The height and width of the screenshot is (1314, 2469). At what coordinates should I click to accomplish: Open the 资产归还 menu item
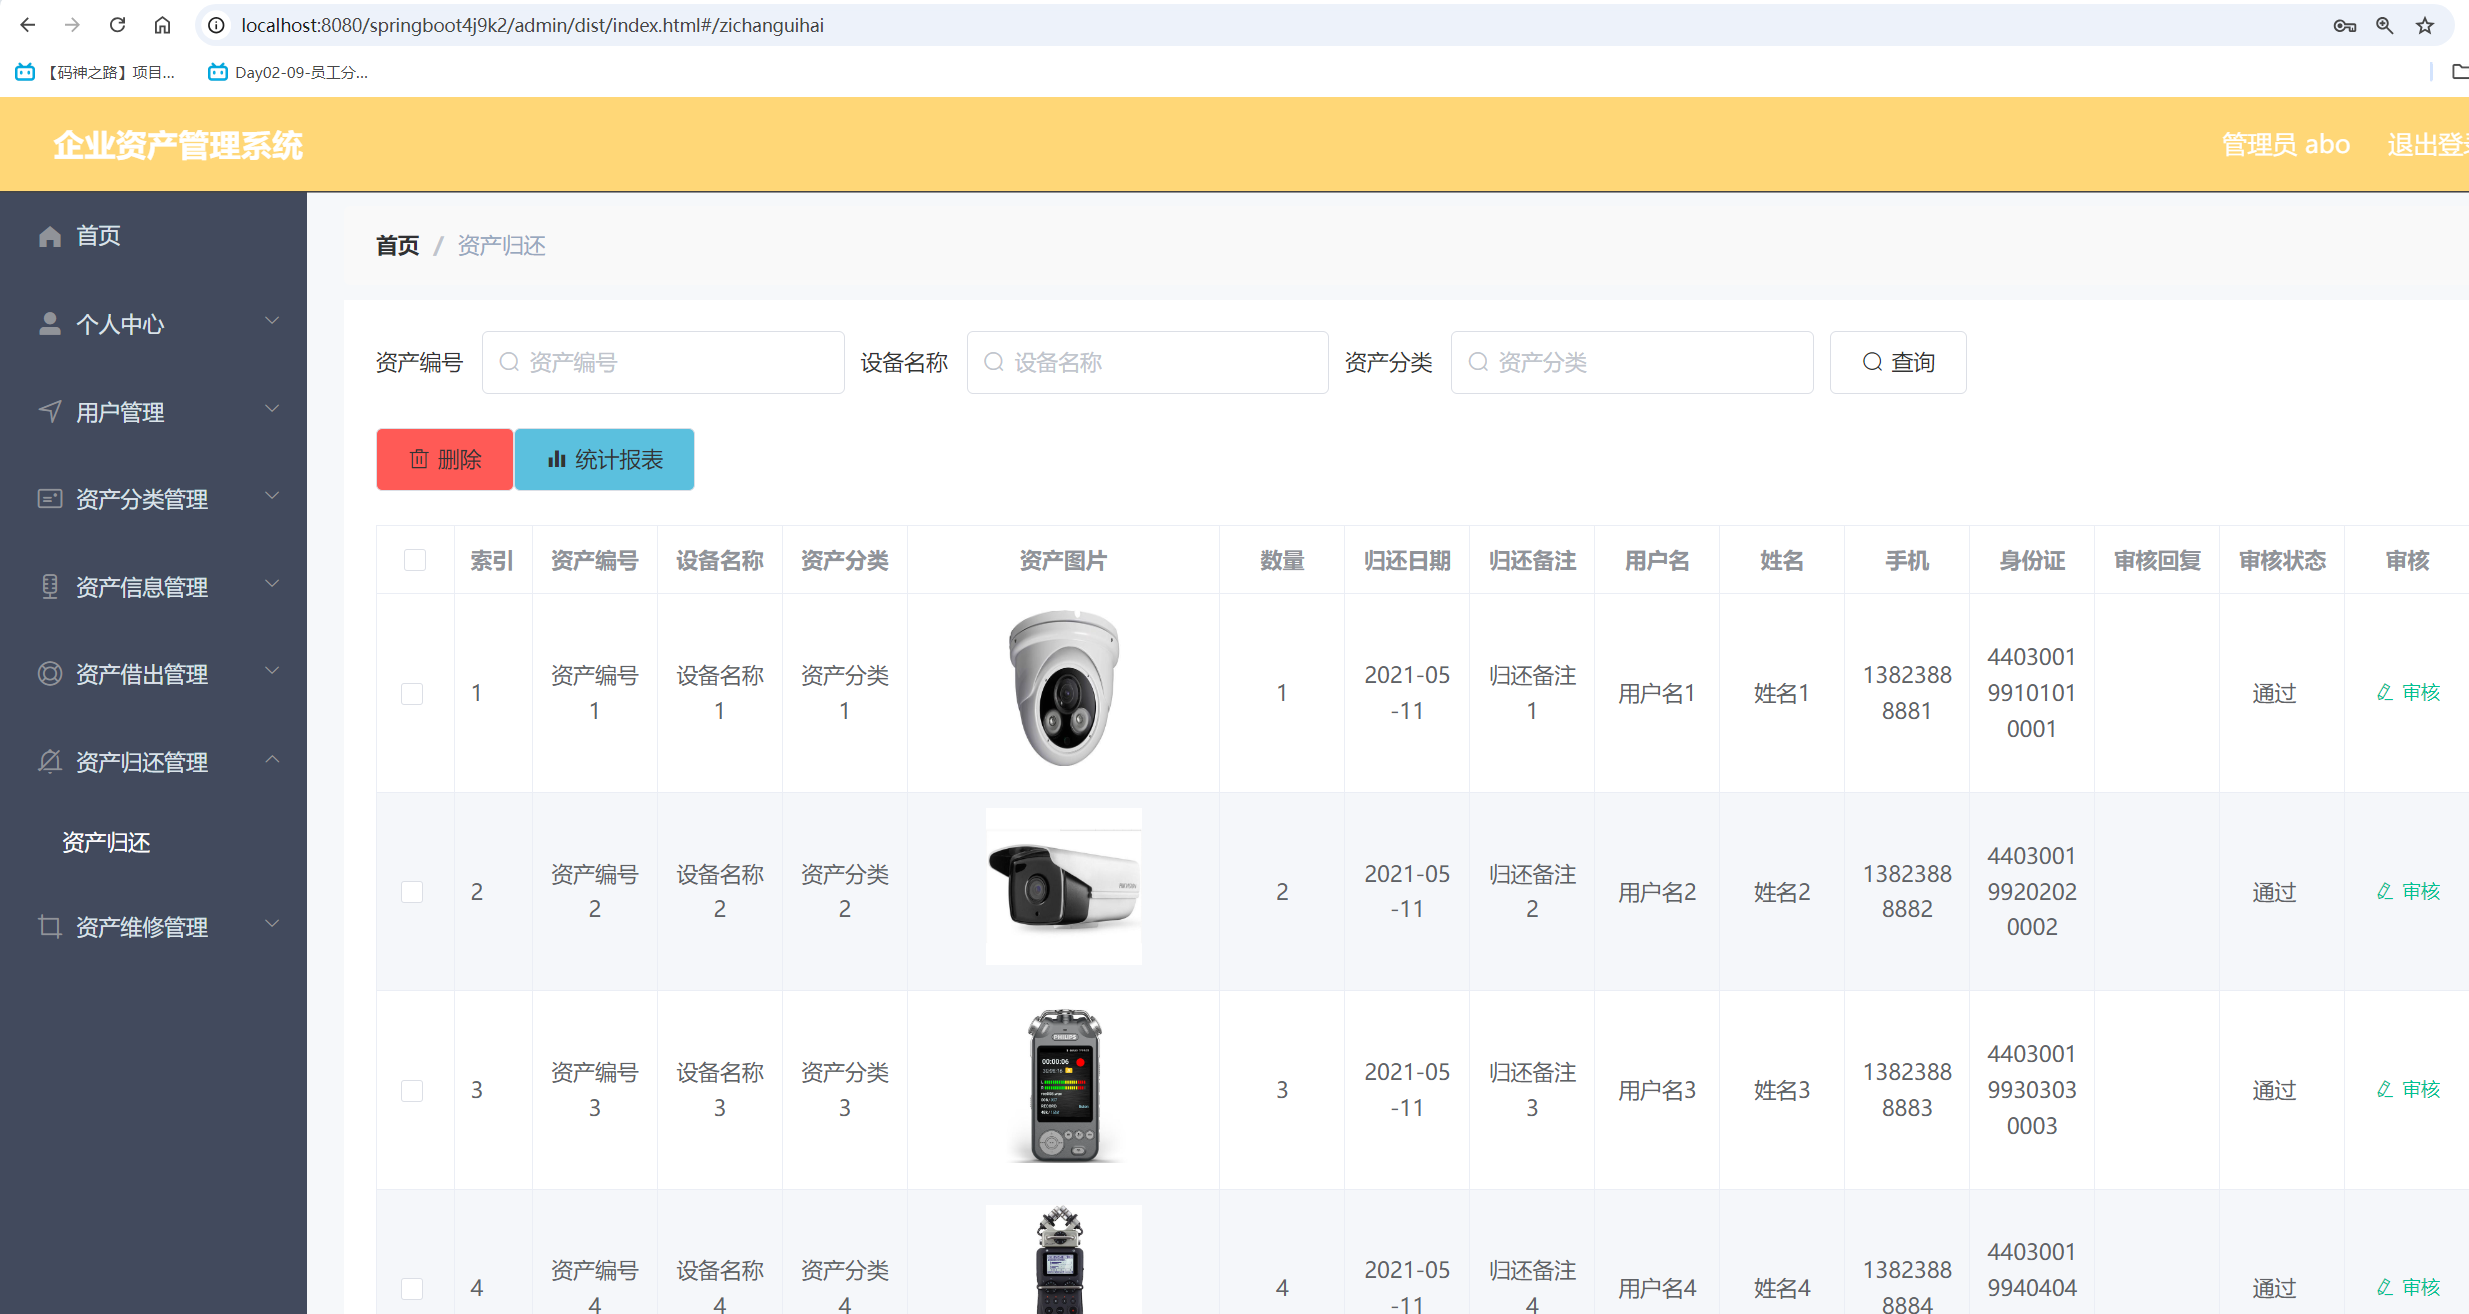105,842
